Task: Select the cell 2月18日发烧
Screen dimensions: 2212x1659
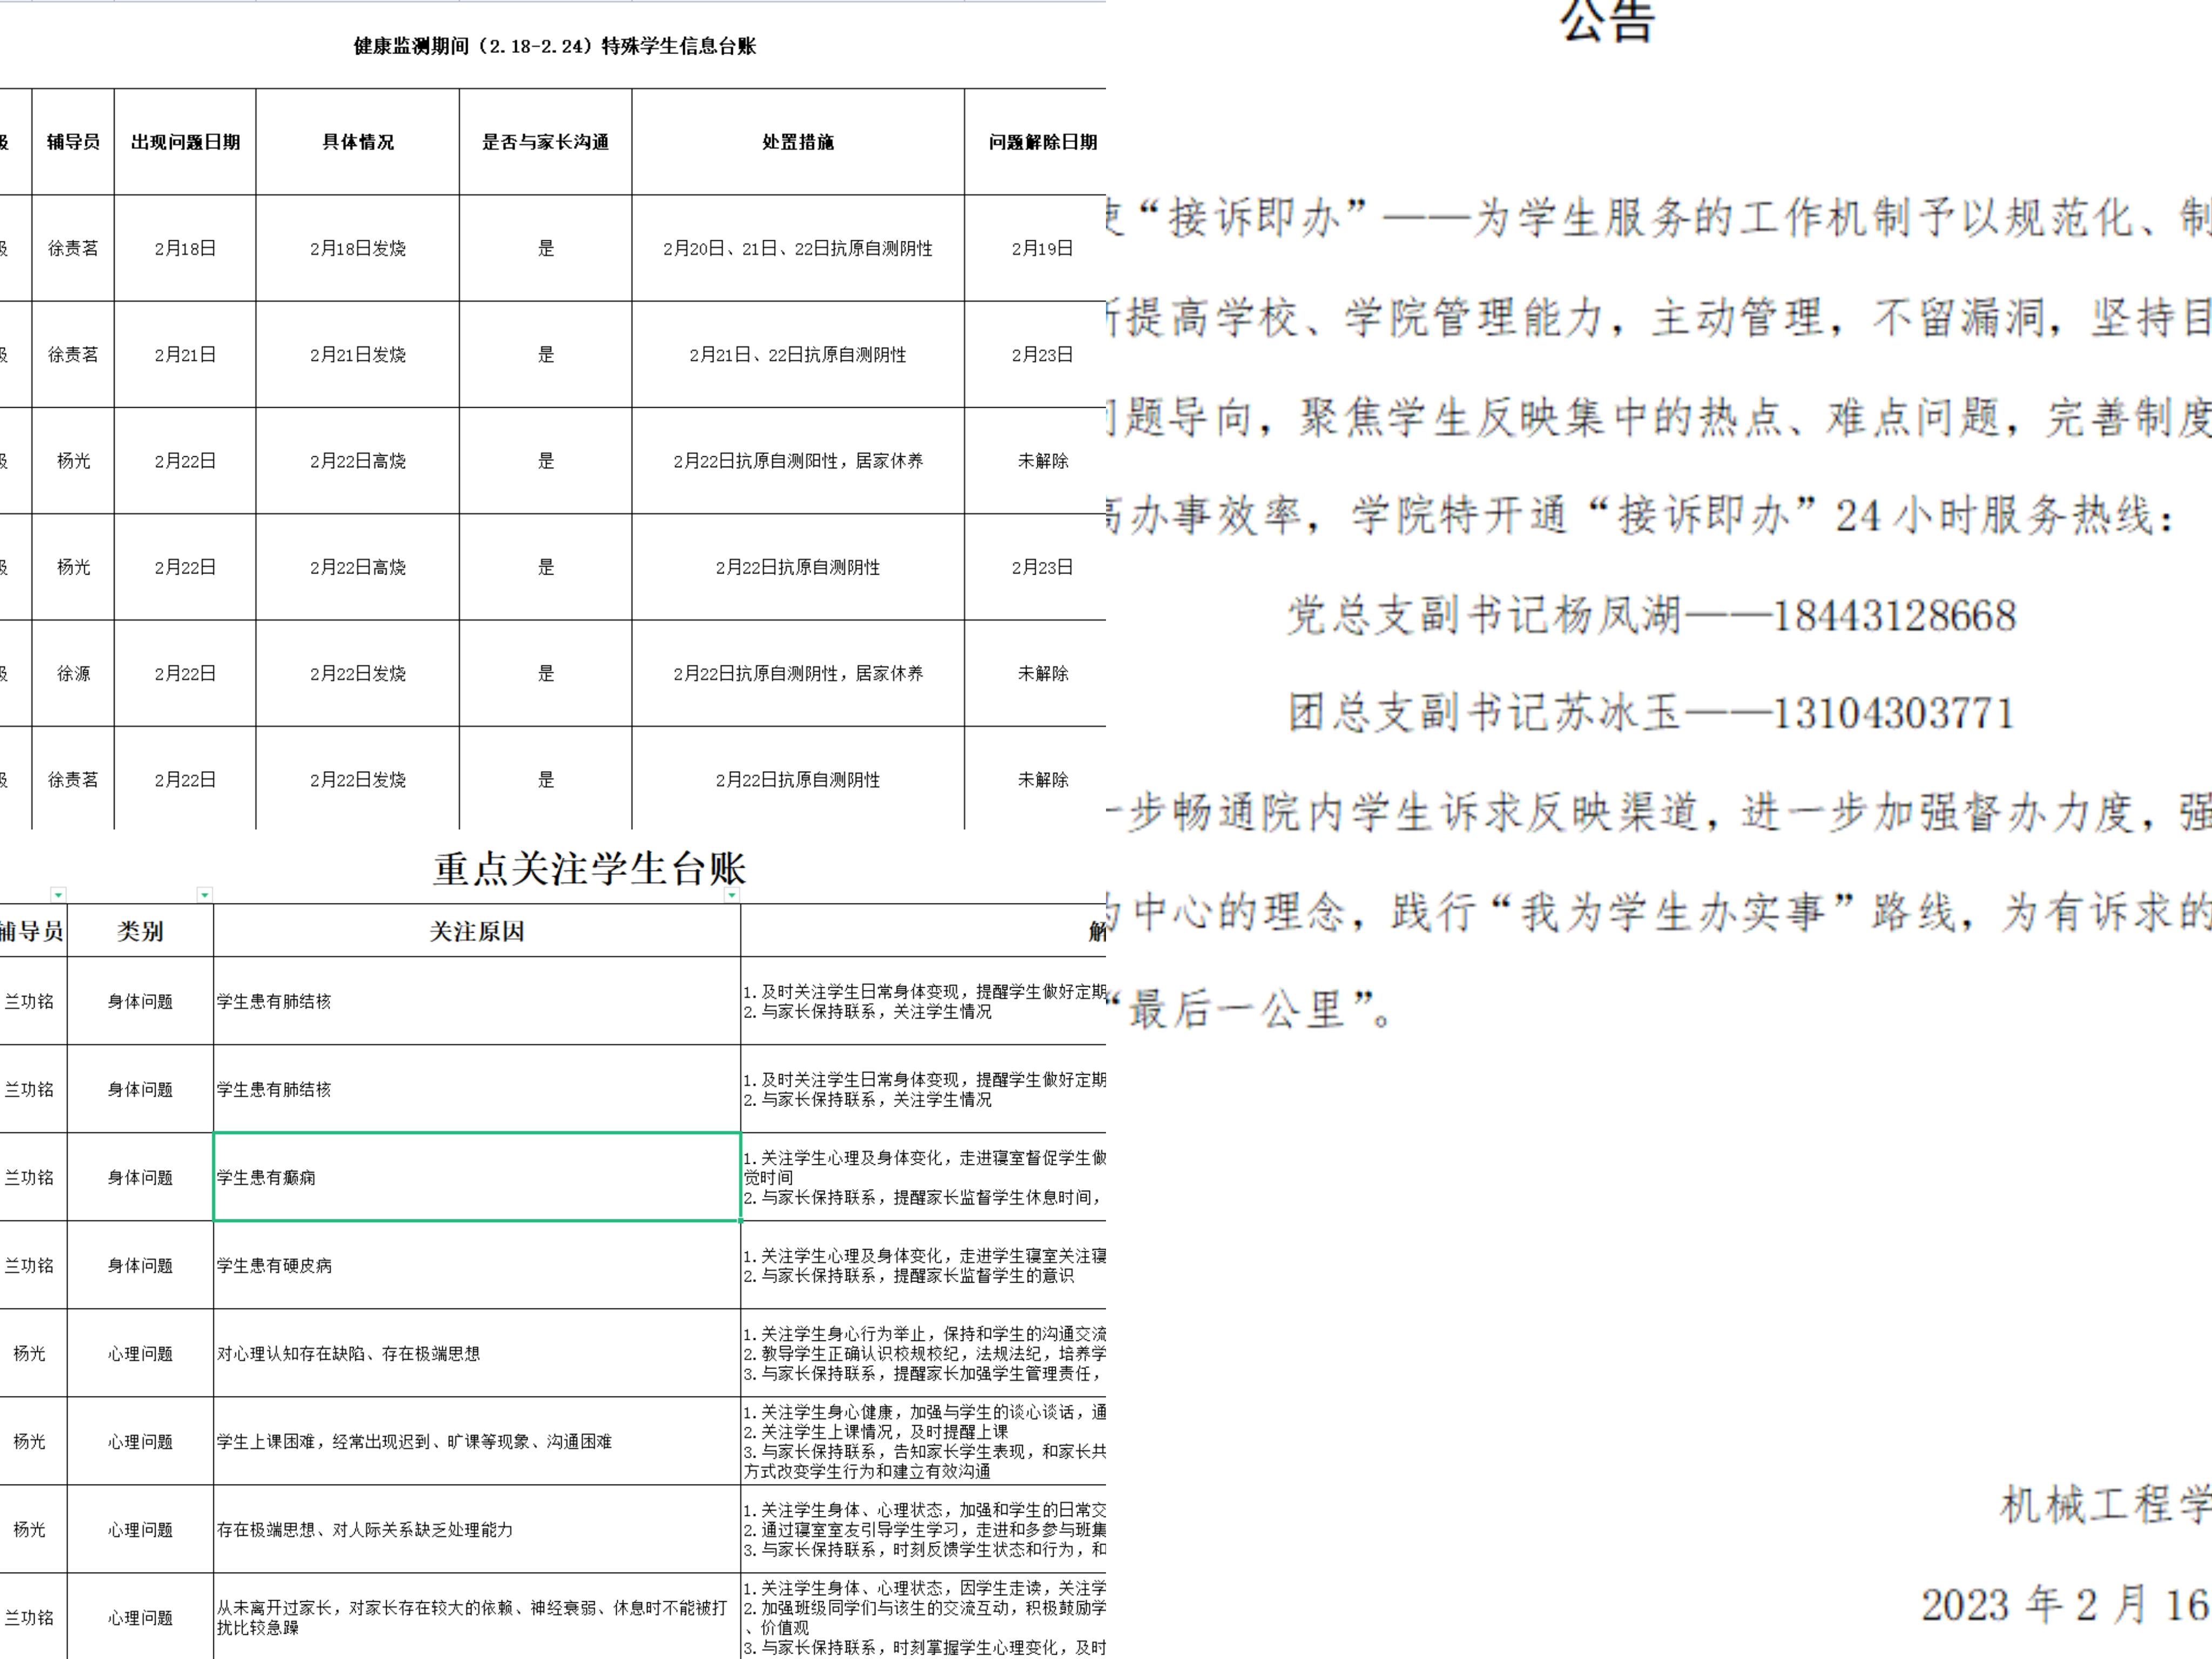Action: 358,248
